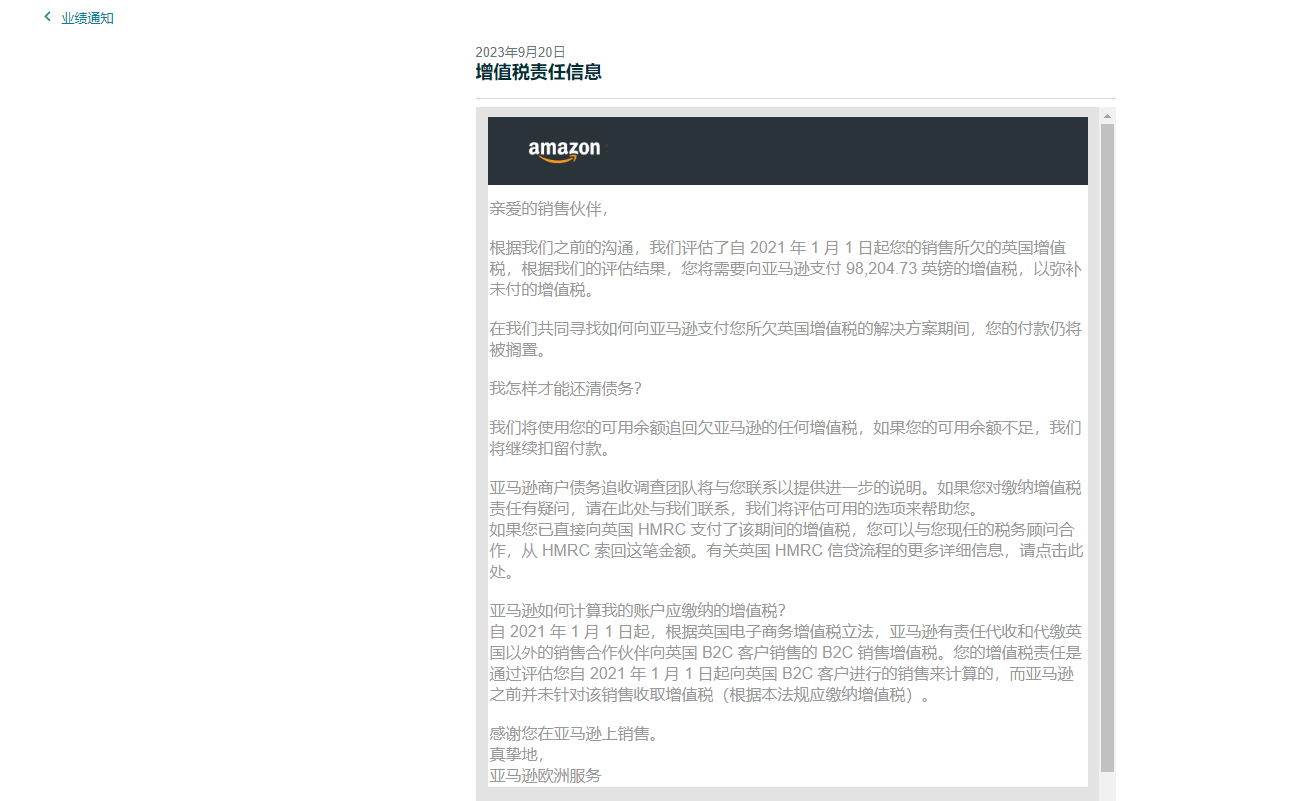Click the dark Amazon banner at the email top

point(787,150)
